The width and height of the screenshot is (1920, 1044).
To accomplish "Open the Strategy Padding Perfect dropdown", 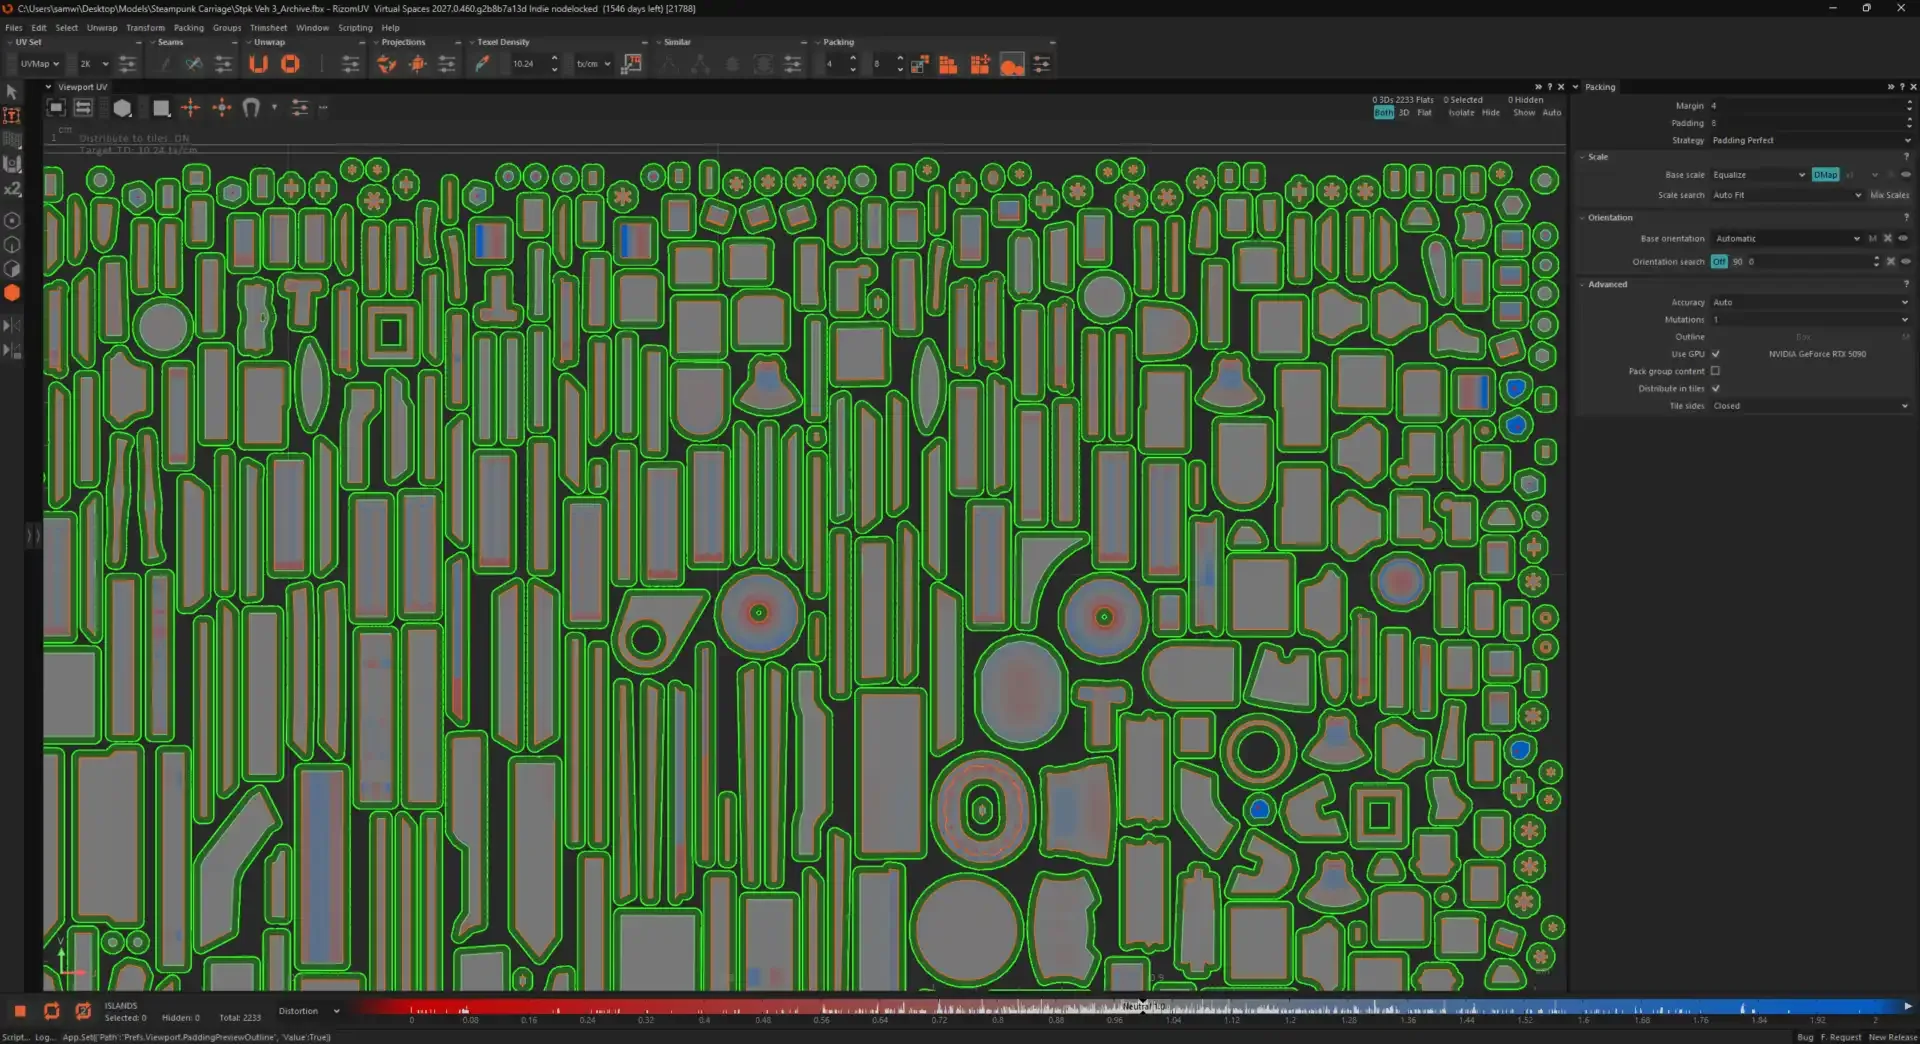I will (x=1811, y=141).
